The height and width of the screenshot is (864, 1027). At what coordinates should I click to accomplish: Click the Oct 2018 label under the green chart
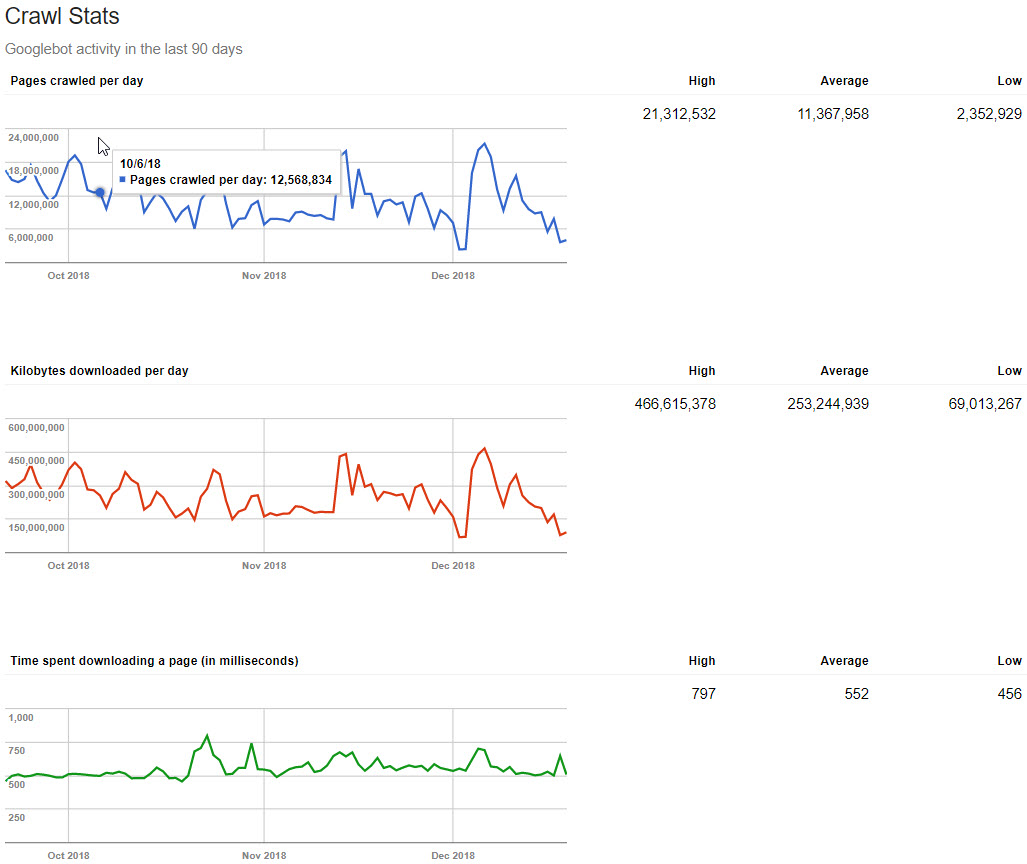[68, 855]
